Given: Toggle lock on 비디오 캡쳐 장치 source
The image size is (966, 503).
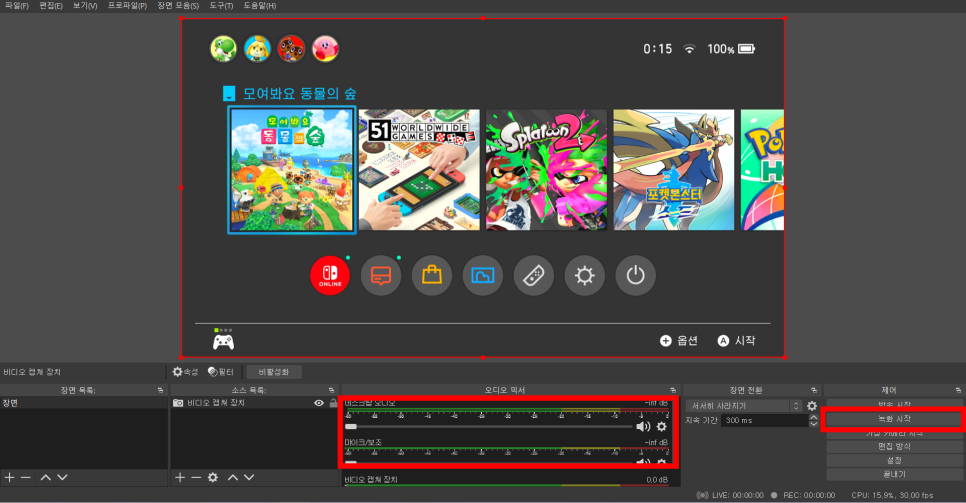Looking at the screenshot, I should click(333, 403).
